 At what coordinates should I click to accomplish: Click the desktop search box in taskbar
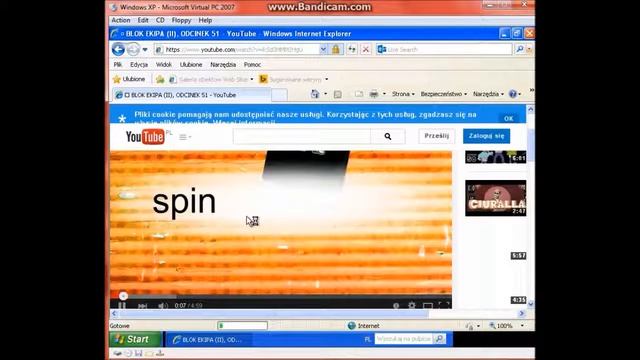(x=403, y=339)
